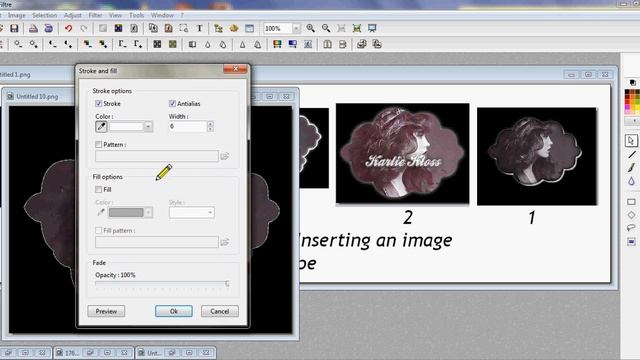Screen dimensions: 640x360
Task: Click the Redo arrow icon
Action: [x=84, y=28]
